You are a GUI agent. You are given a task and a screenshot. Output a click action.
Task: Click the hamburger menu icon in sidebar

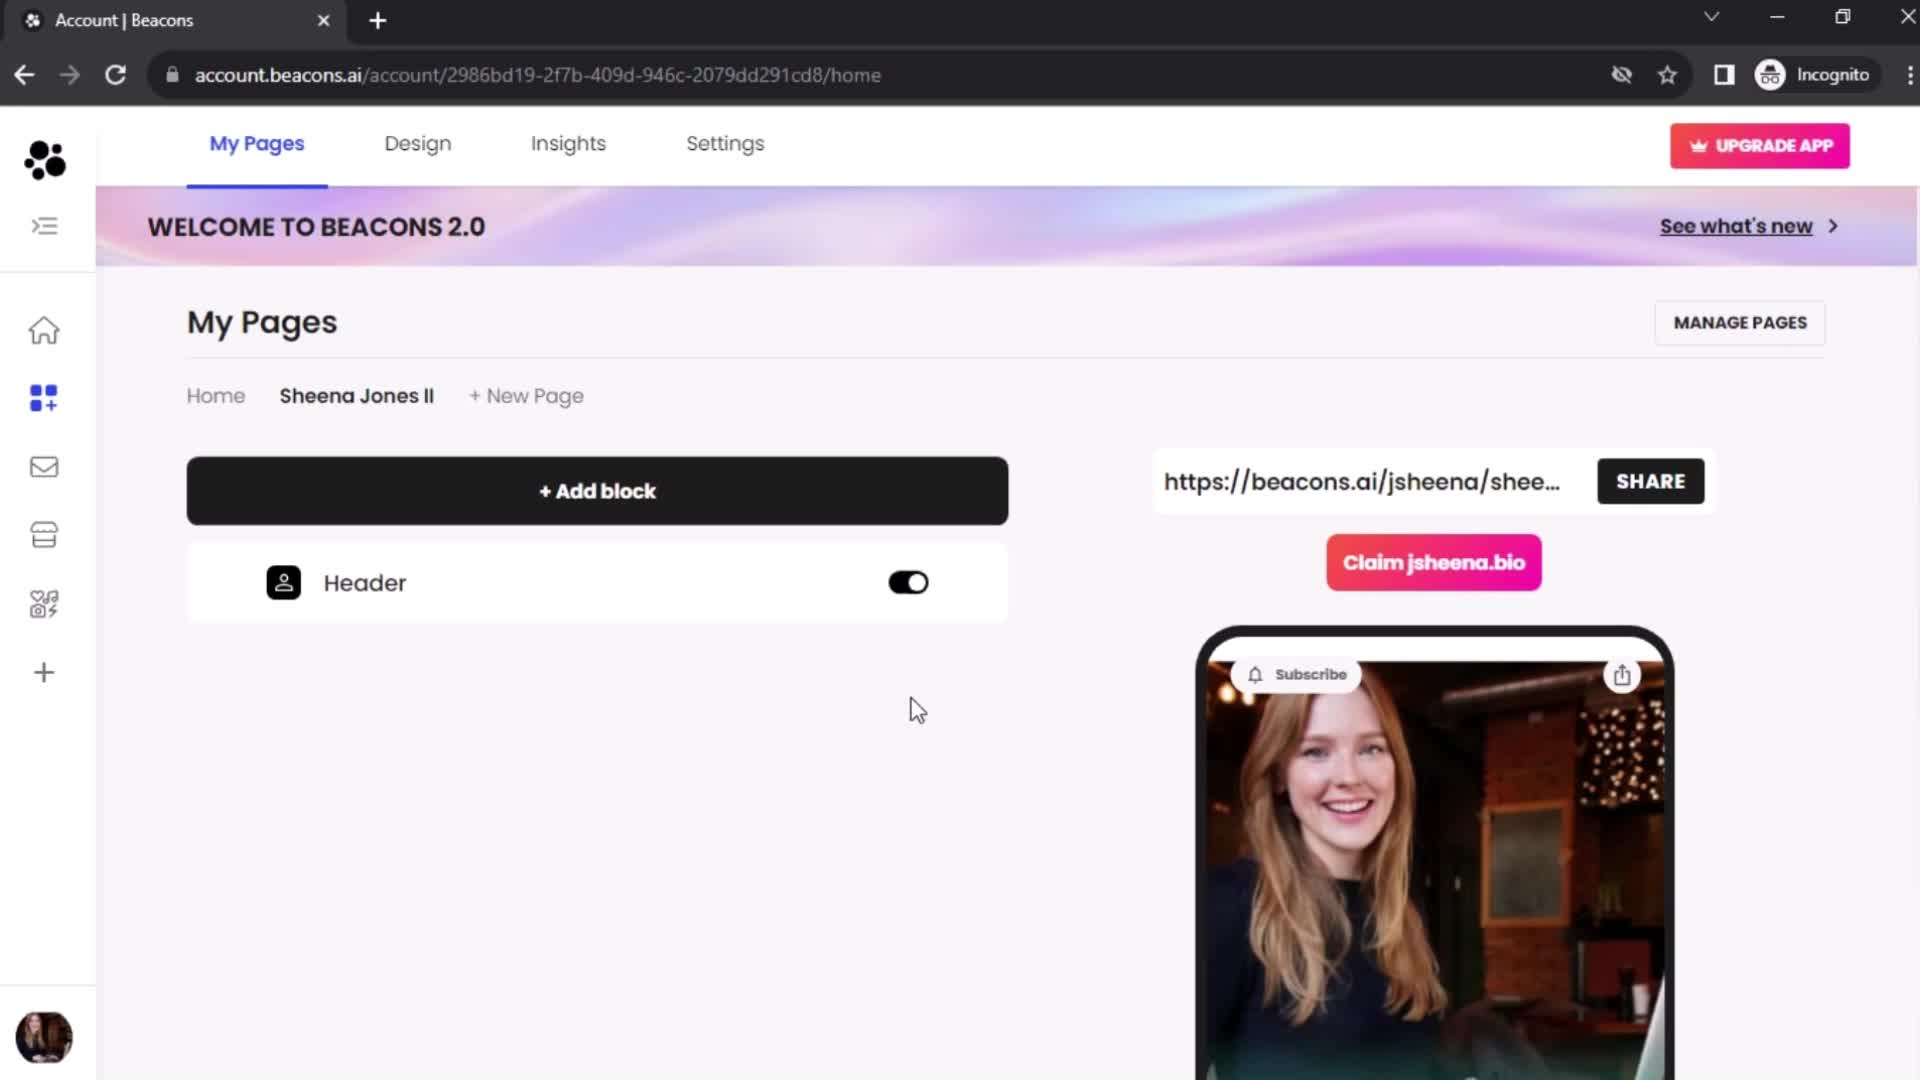click(x=44, y=224)
